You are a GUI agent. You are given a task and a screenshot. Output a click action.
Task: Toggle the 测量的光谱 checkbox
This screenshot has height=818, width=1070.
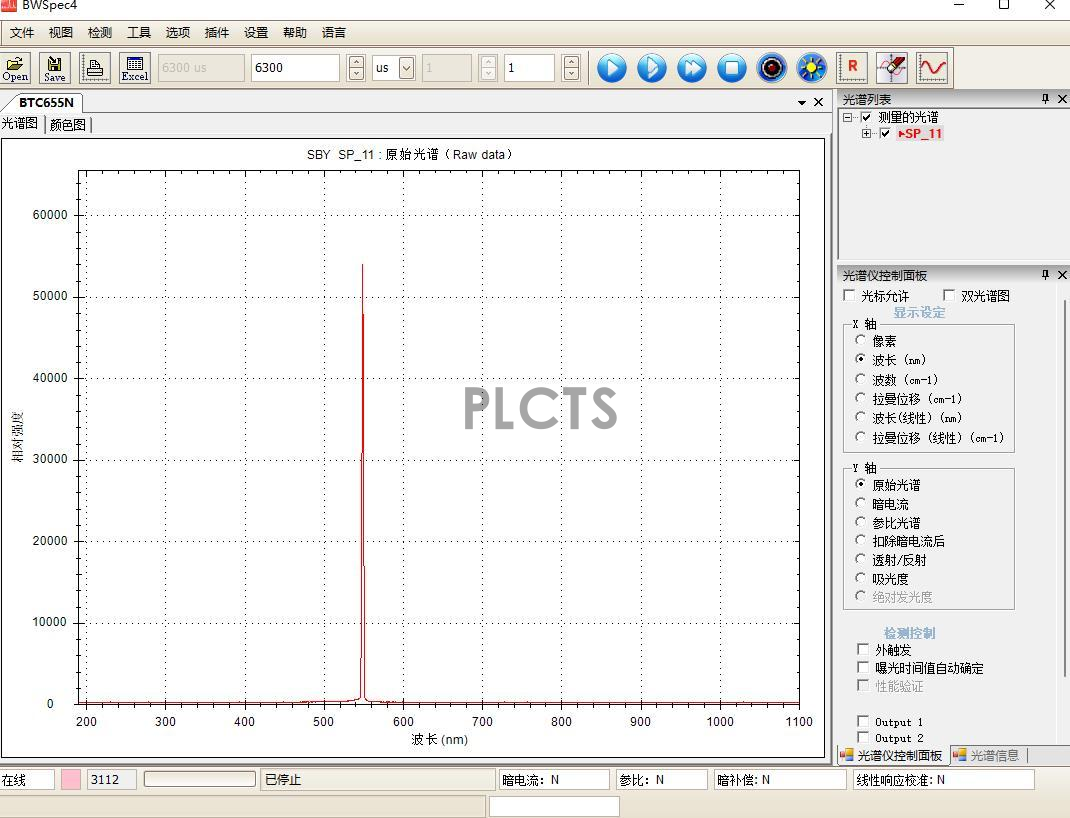click(866, 117)
